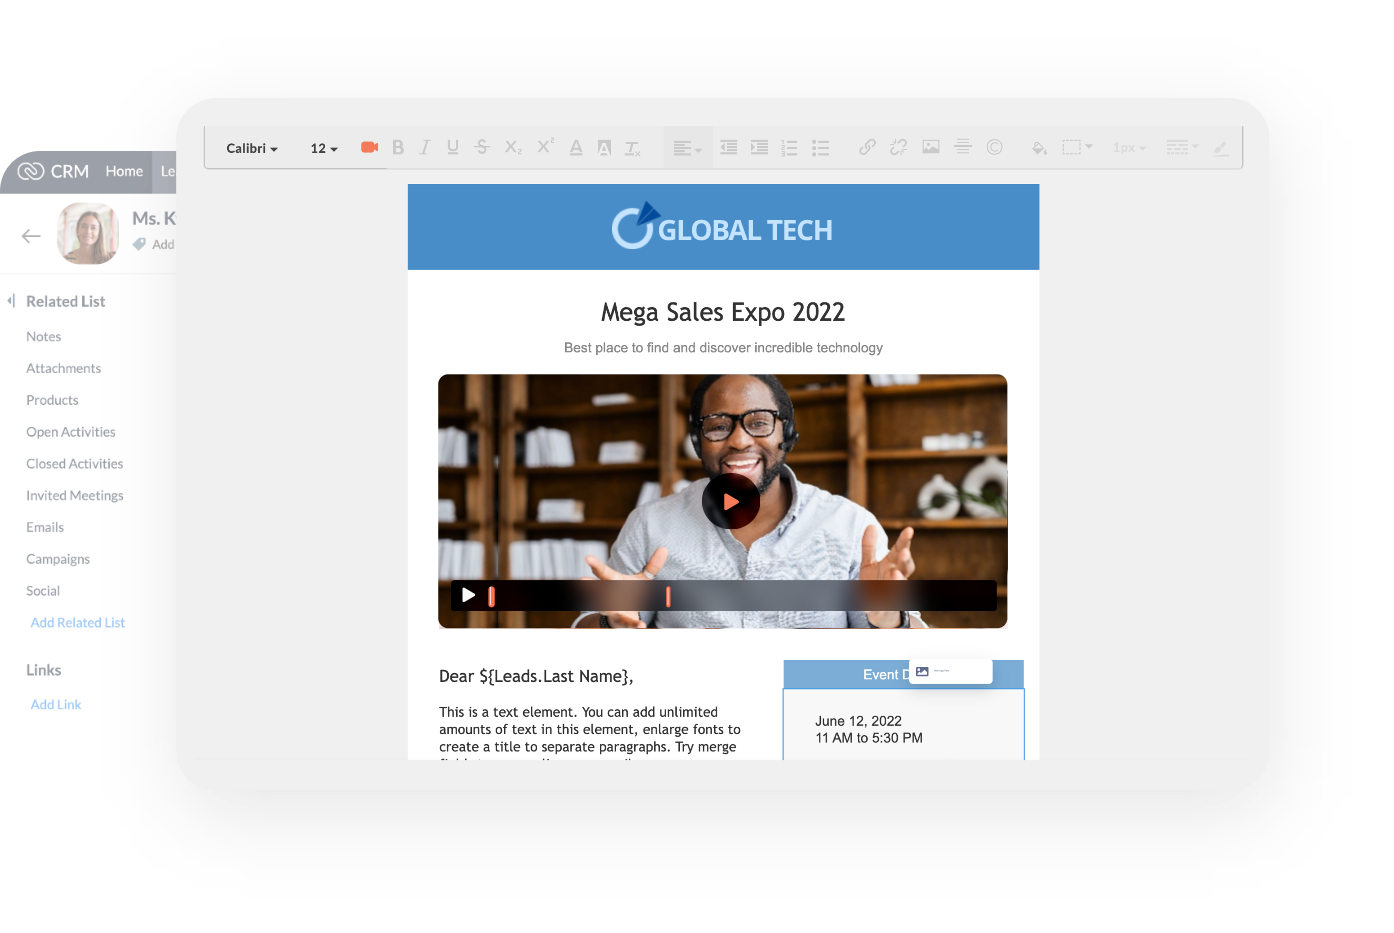Click the Add Link link
This screenshot has height=933, width=1394.
click(x=56, y=704)
